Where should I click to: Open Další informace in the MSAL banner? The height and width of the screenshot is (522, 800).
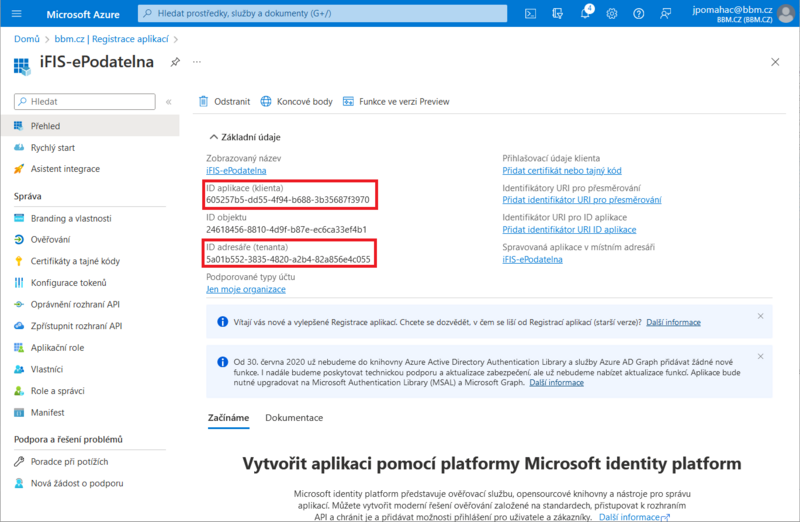(x=557, y=383)
